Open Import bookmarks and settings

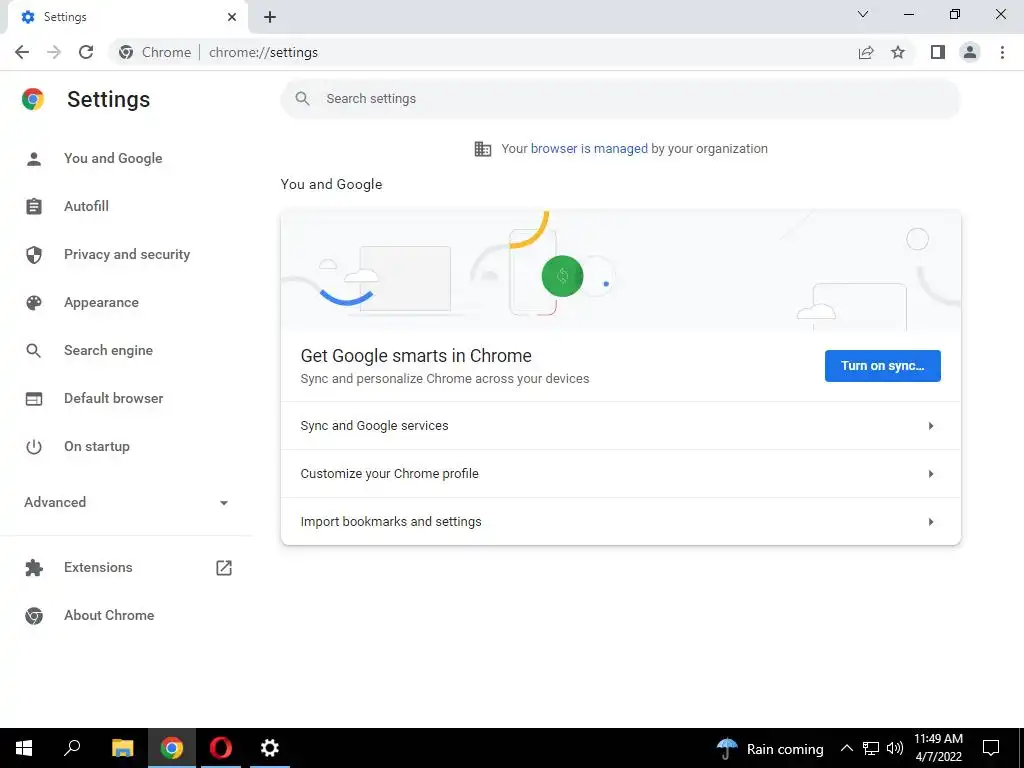point(620,522)
